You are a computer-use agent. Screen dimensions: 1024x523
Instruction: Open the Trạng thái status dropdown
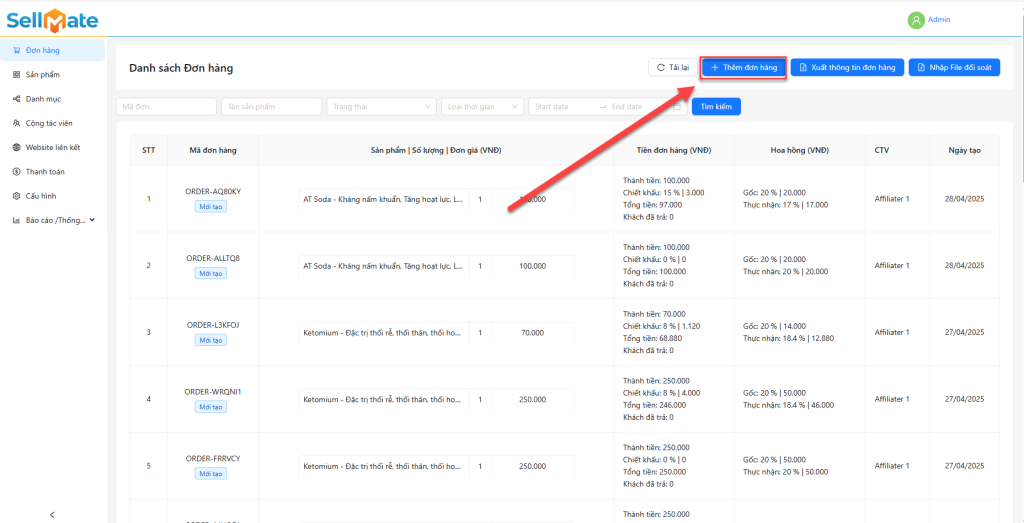click(x=381, y=106)
